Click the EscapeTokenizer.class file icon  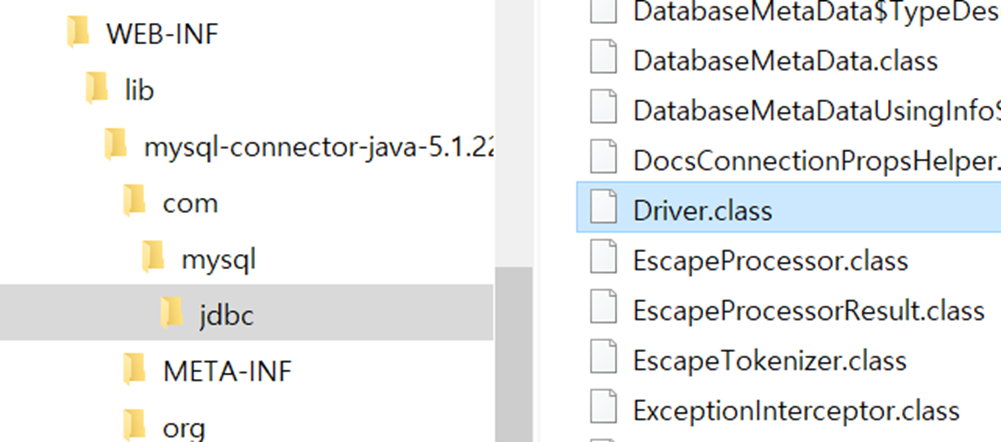point(603,357)
